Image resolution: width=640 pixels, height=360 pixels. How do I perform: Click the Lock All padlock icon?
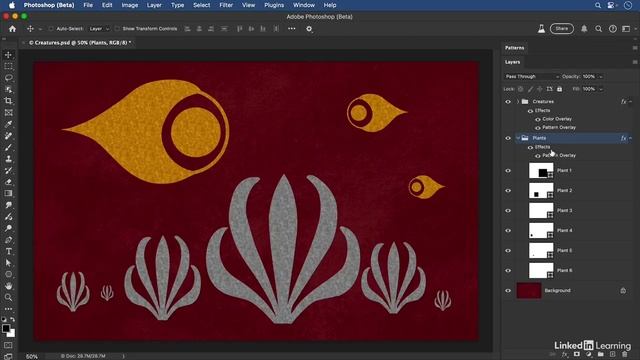point(560,89)
